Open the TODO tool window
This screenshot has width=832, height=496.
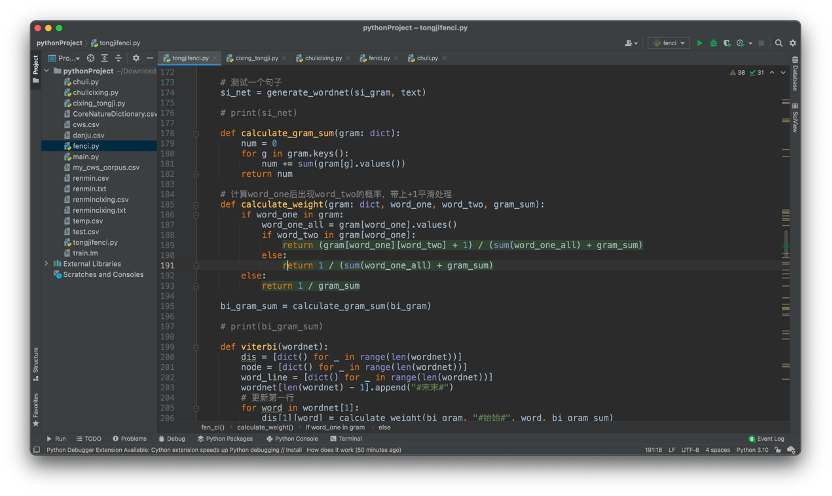tap(89, 439)
